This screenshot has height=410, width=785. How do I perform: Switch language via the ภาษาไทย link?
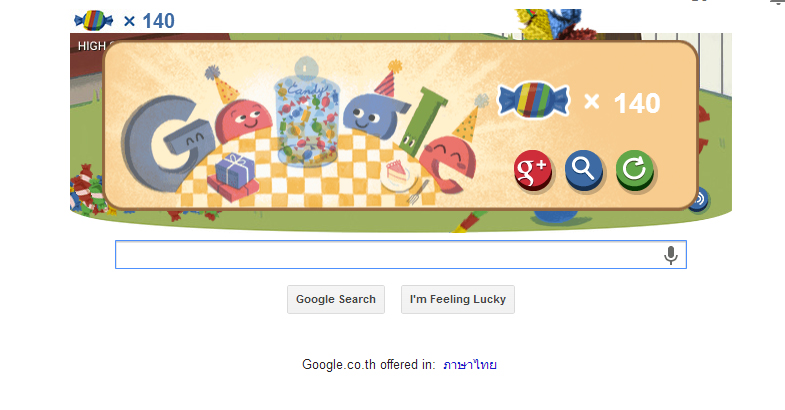click(470, 365)
